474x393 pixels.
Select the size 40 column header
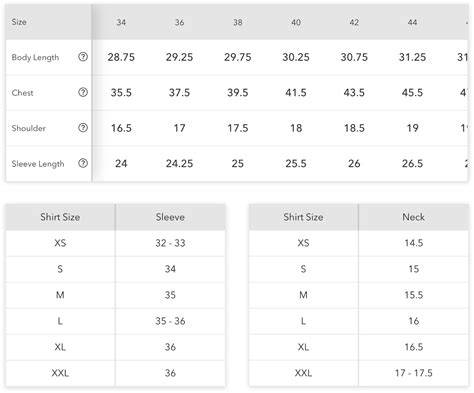tap(296, 22)
